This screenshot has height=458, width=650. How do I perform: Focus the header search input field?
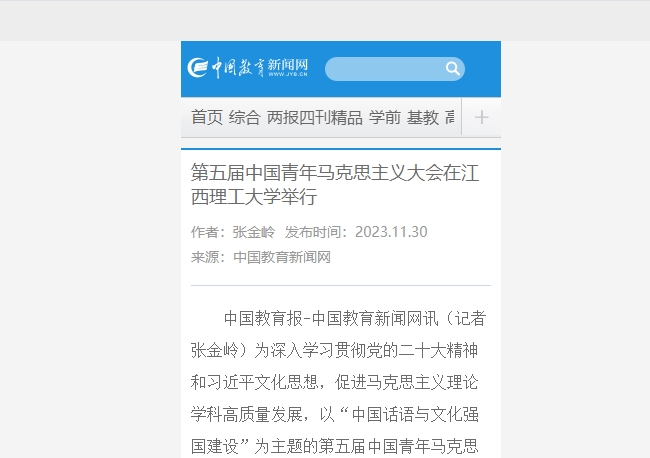pos(385,69)
